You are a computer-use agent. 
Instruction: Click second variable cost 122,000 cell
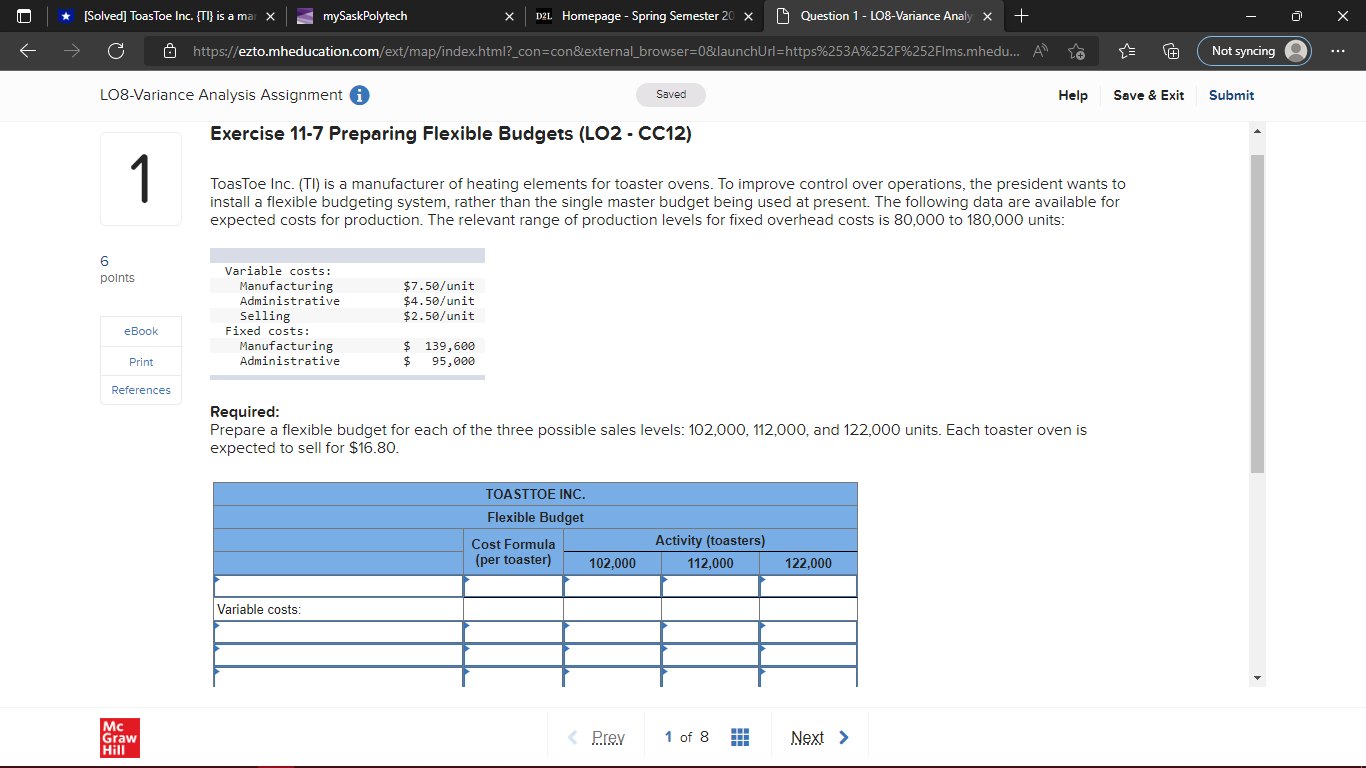(x=808, y=655)
